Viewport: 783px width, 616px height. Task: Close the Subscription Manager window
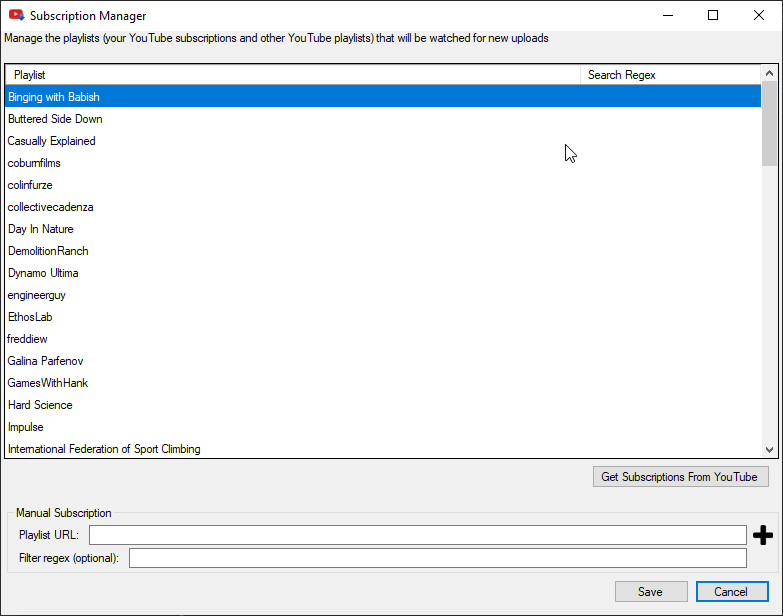click(759, 15)
